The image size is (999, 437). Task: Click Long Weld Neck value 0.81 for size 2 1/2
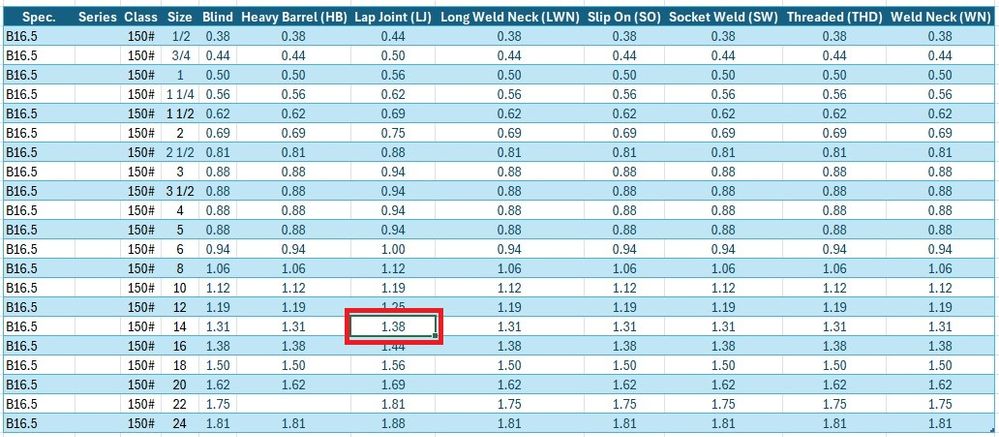(510, 153)
